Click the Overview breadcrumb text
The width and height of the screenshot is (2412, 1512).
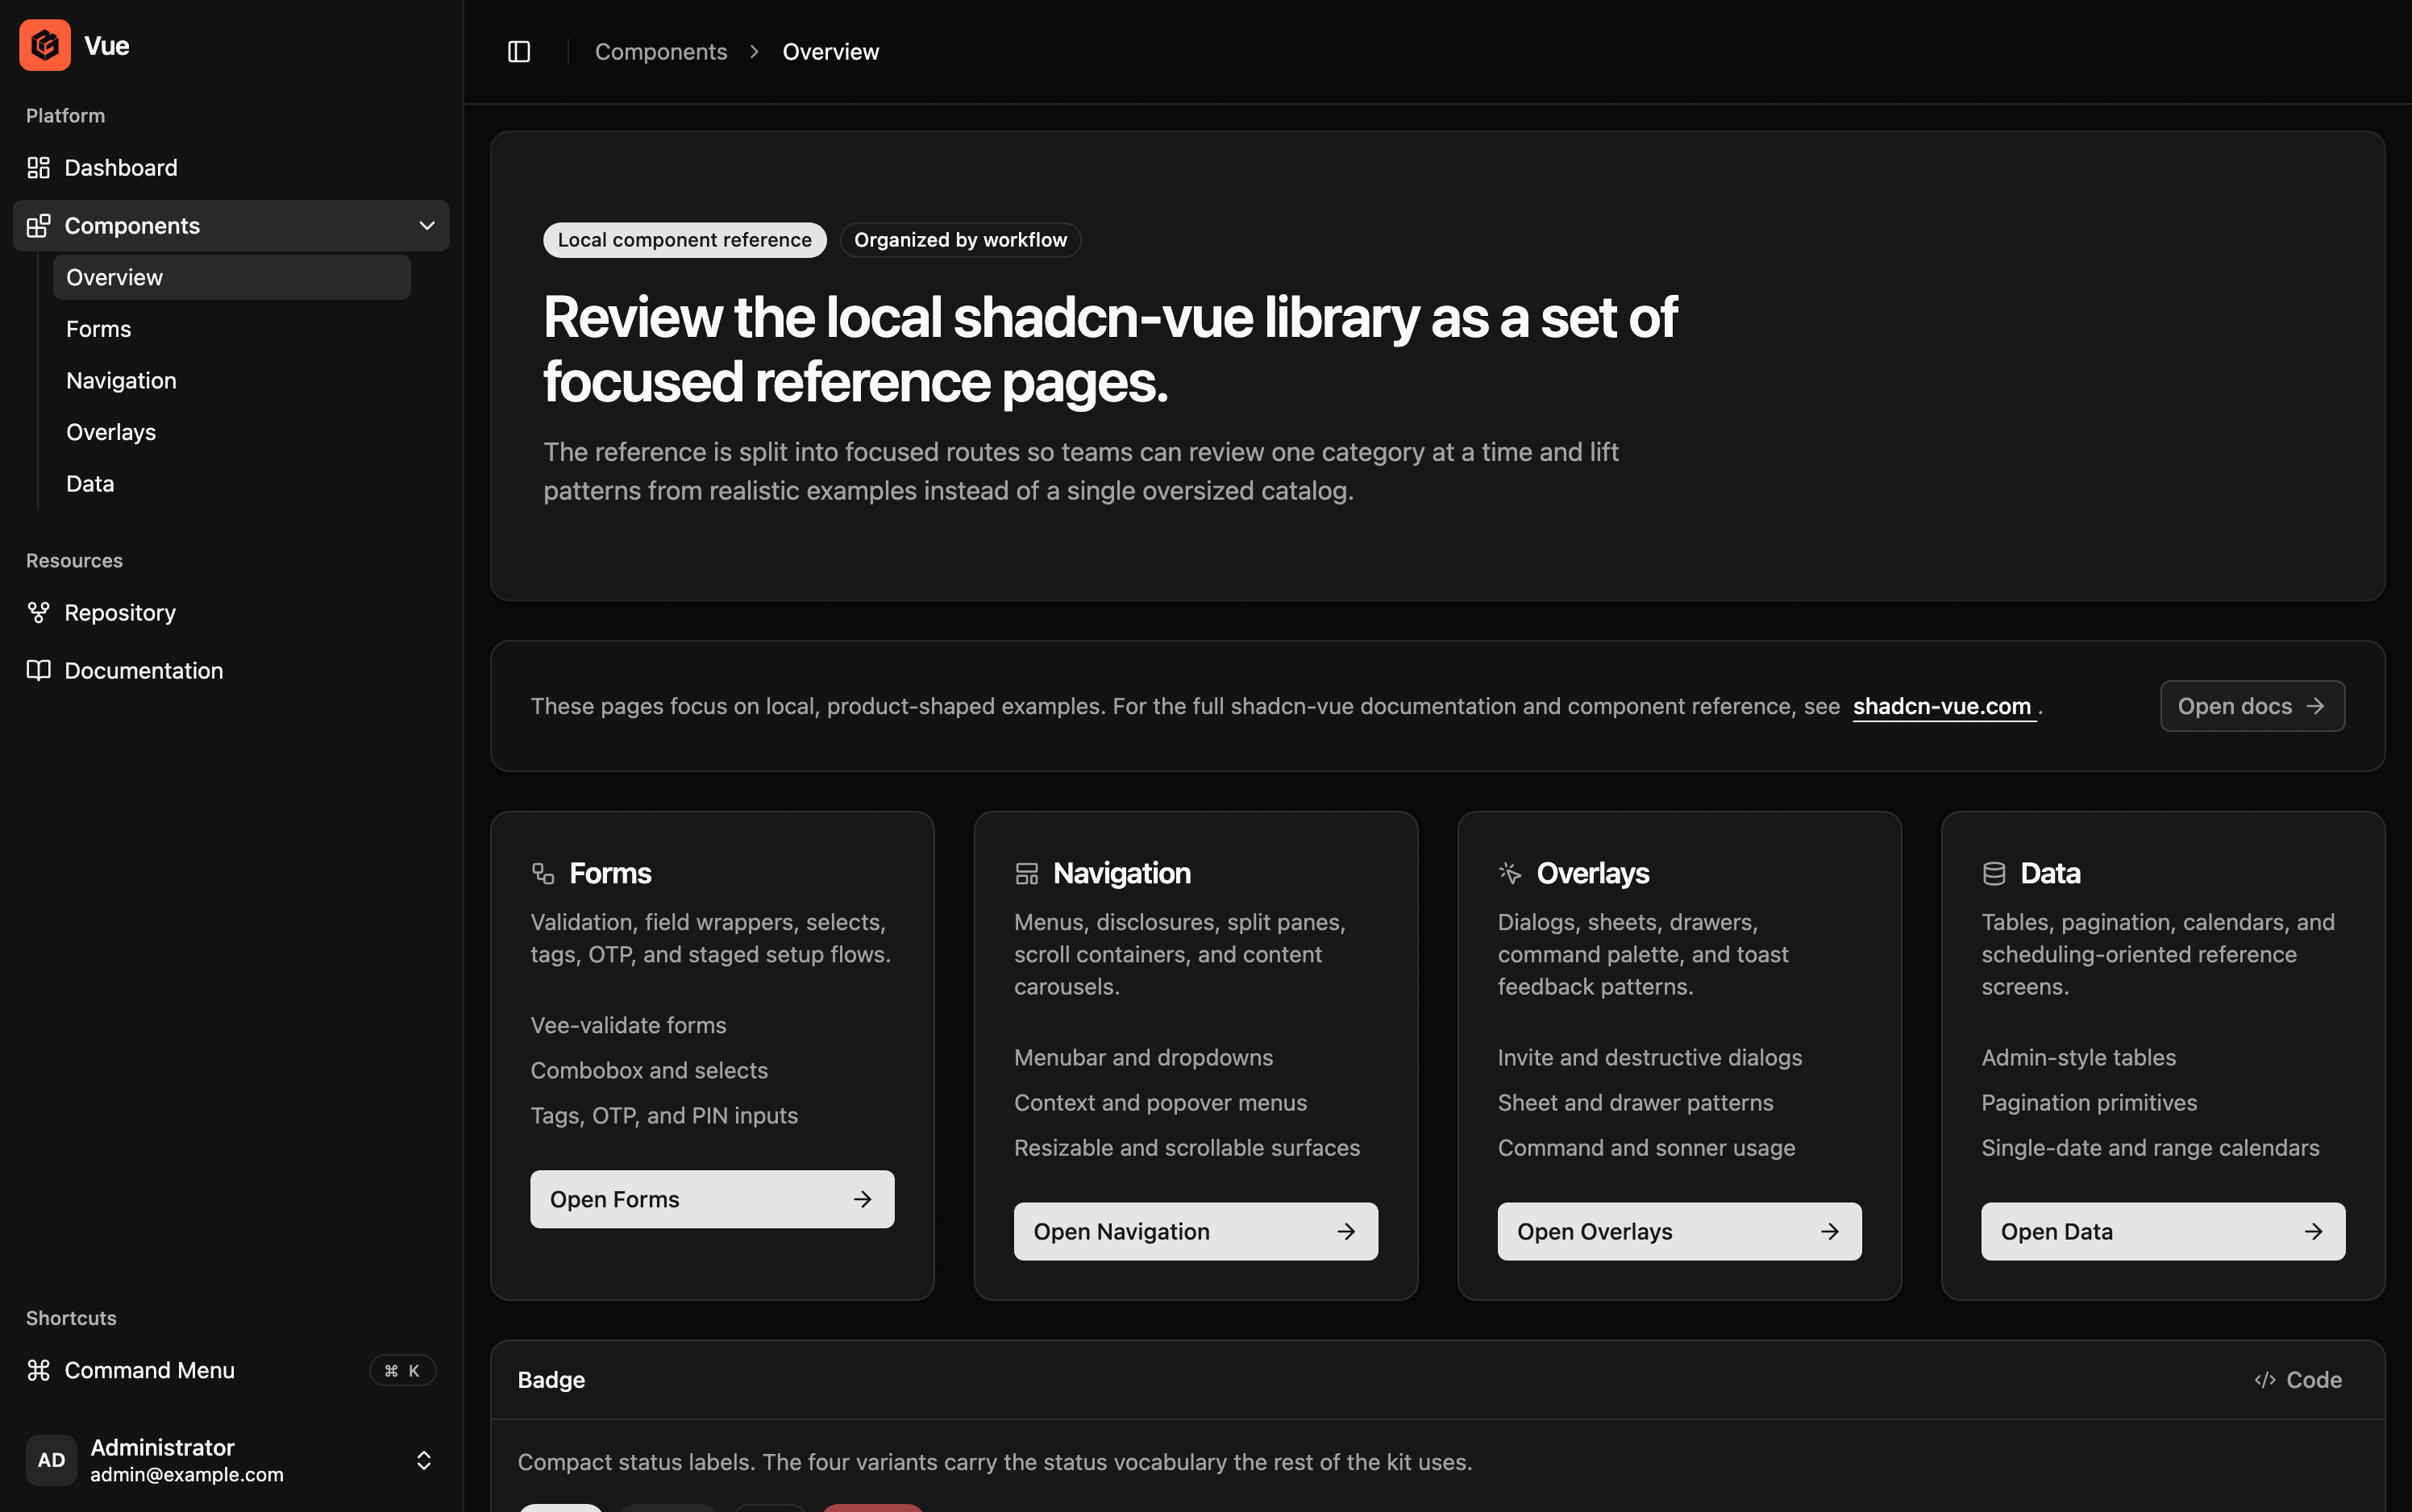click(831, 52)
